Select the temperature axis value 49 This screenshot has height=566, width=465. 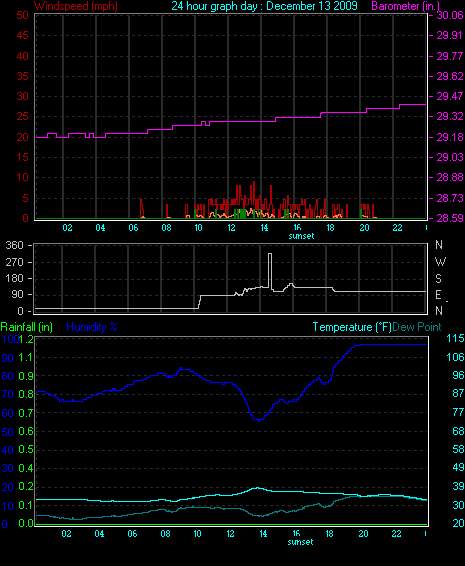click(458, 467)
